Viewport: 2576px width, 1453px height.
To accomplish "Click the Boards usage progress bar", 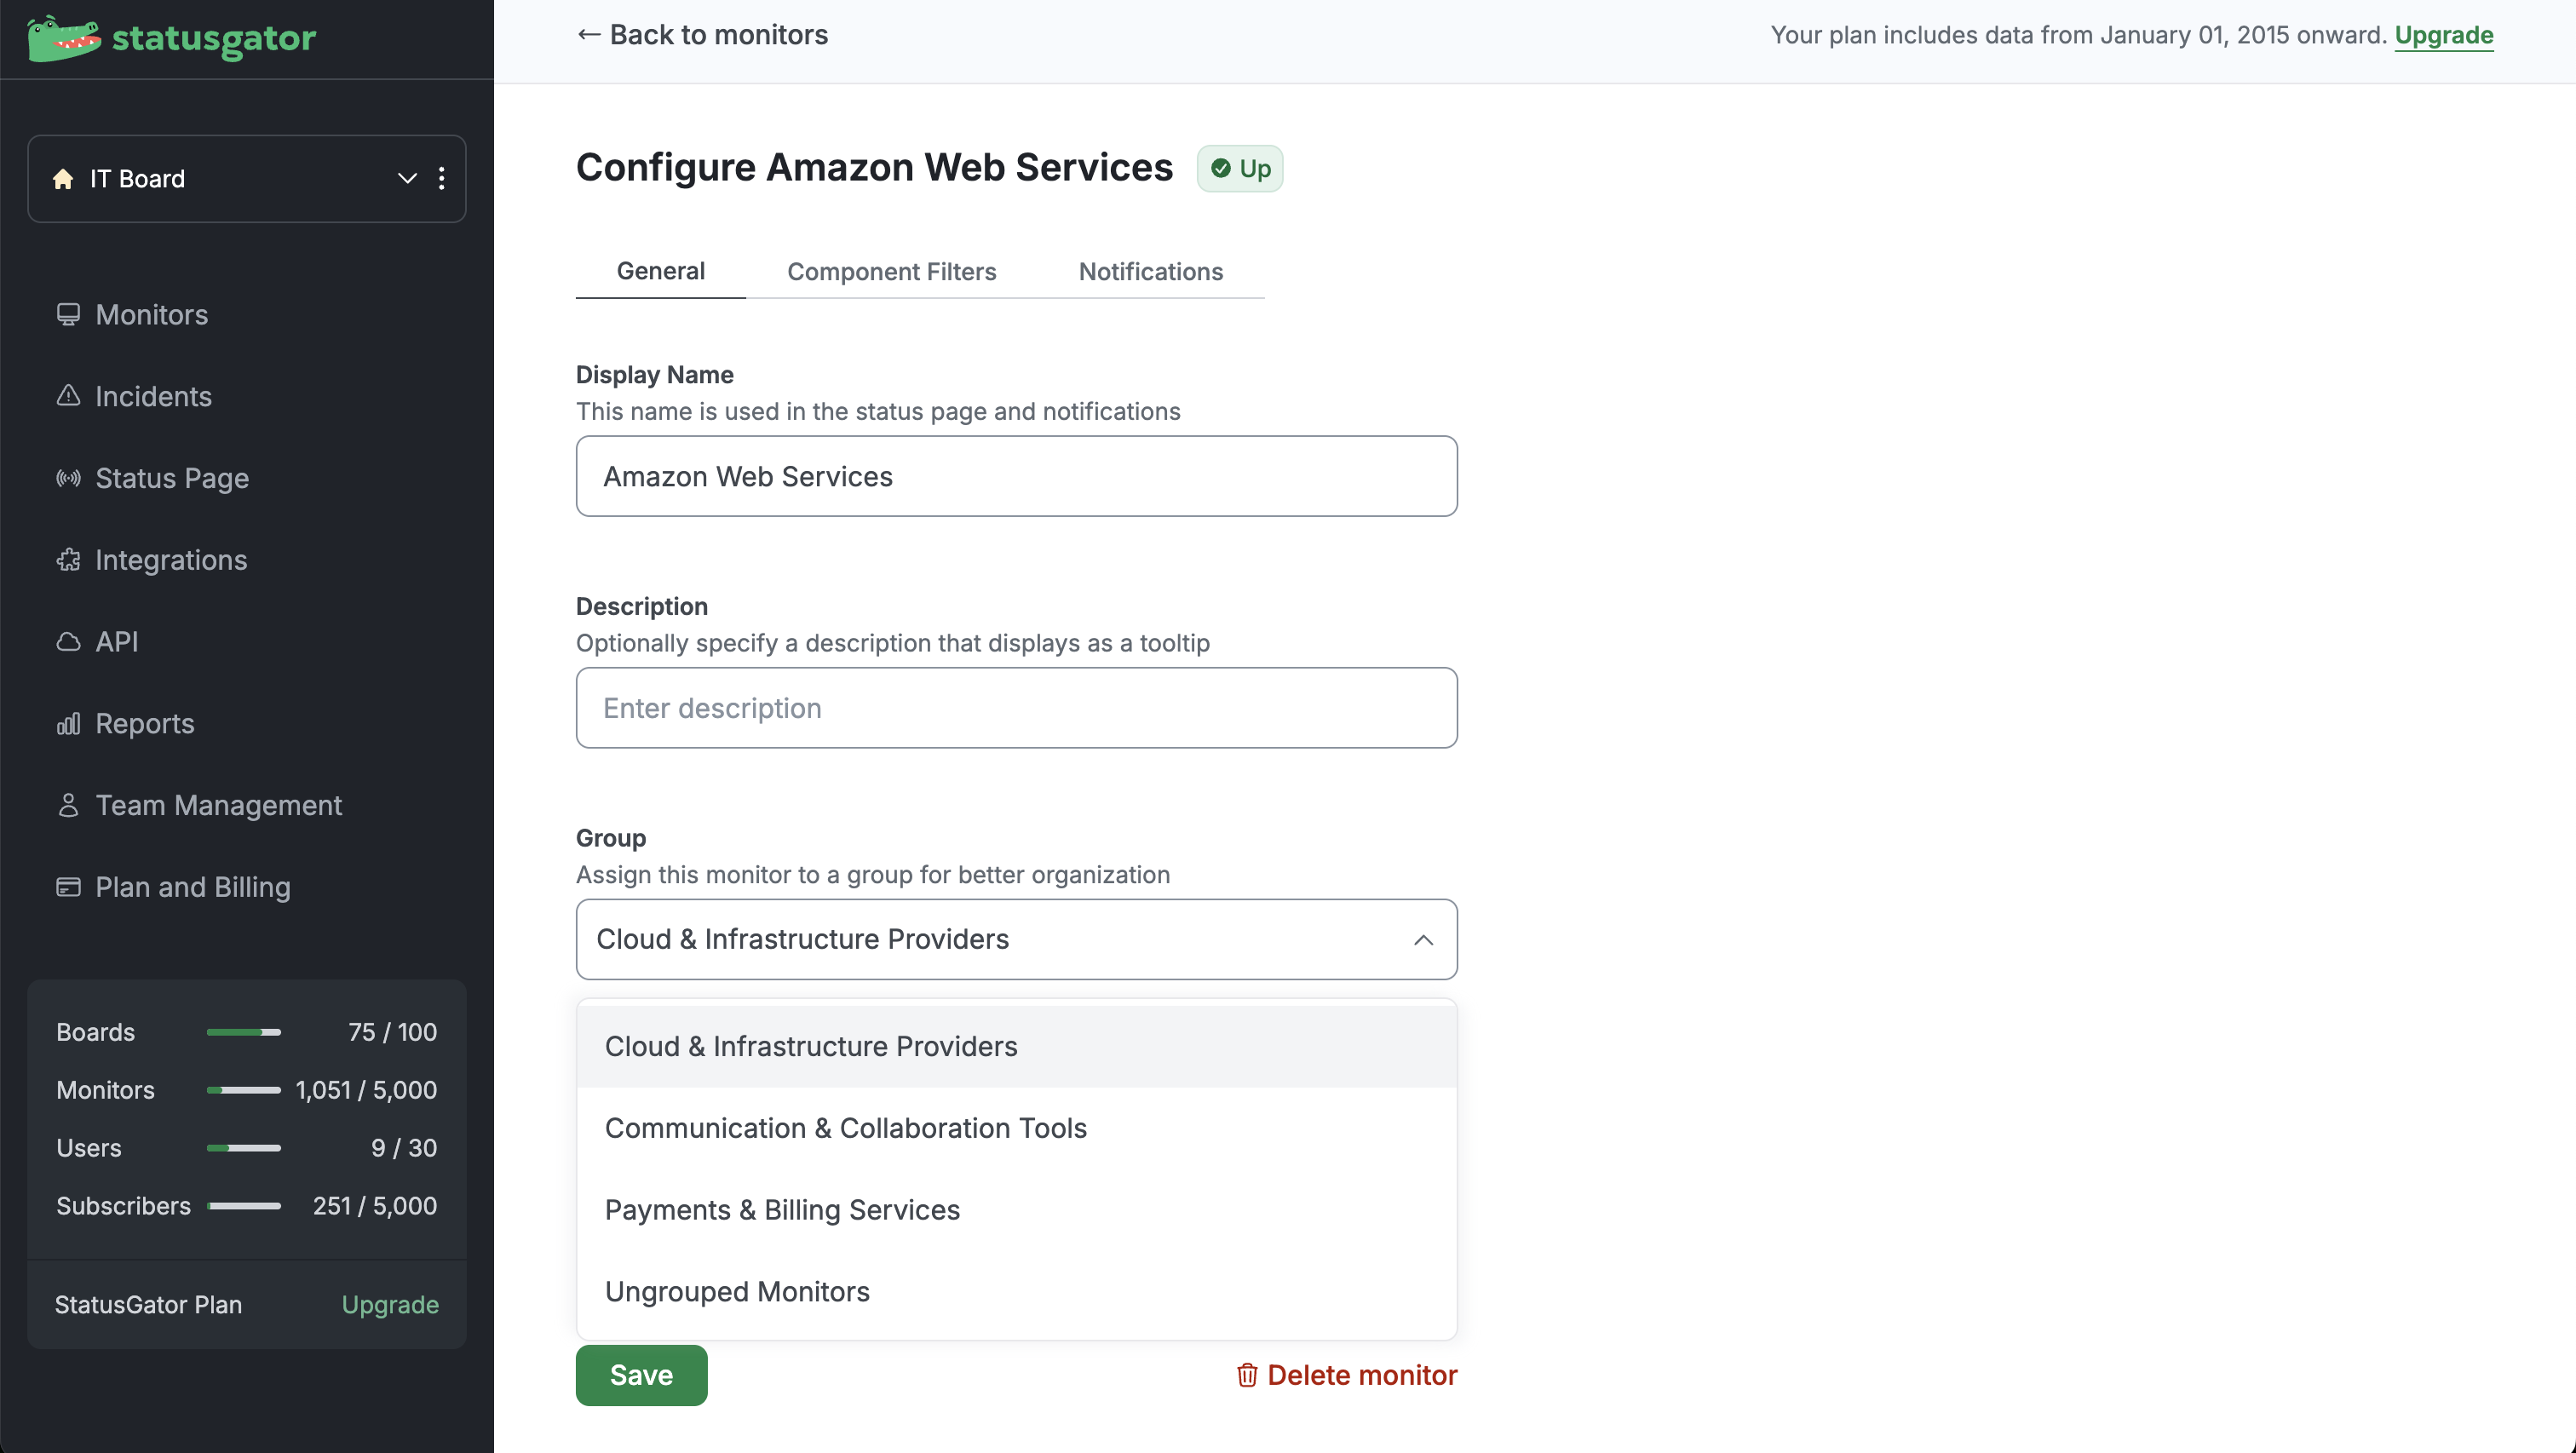I will tap(243, 1032).
